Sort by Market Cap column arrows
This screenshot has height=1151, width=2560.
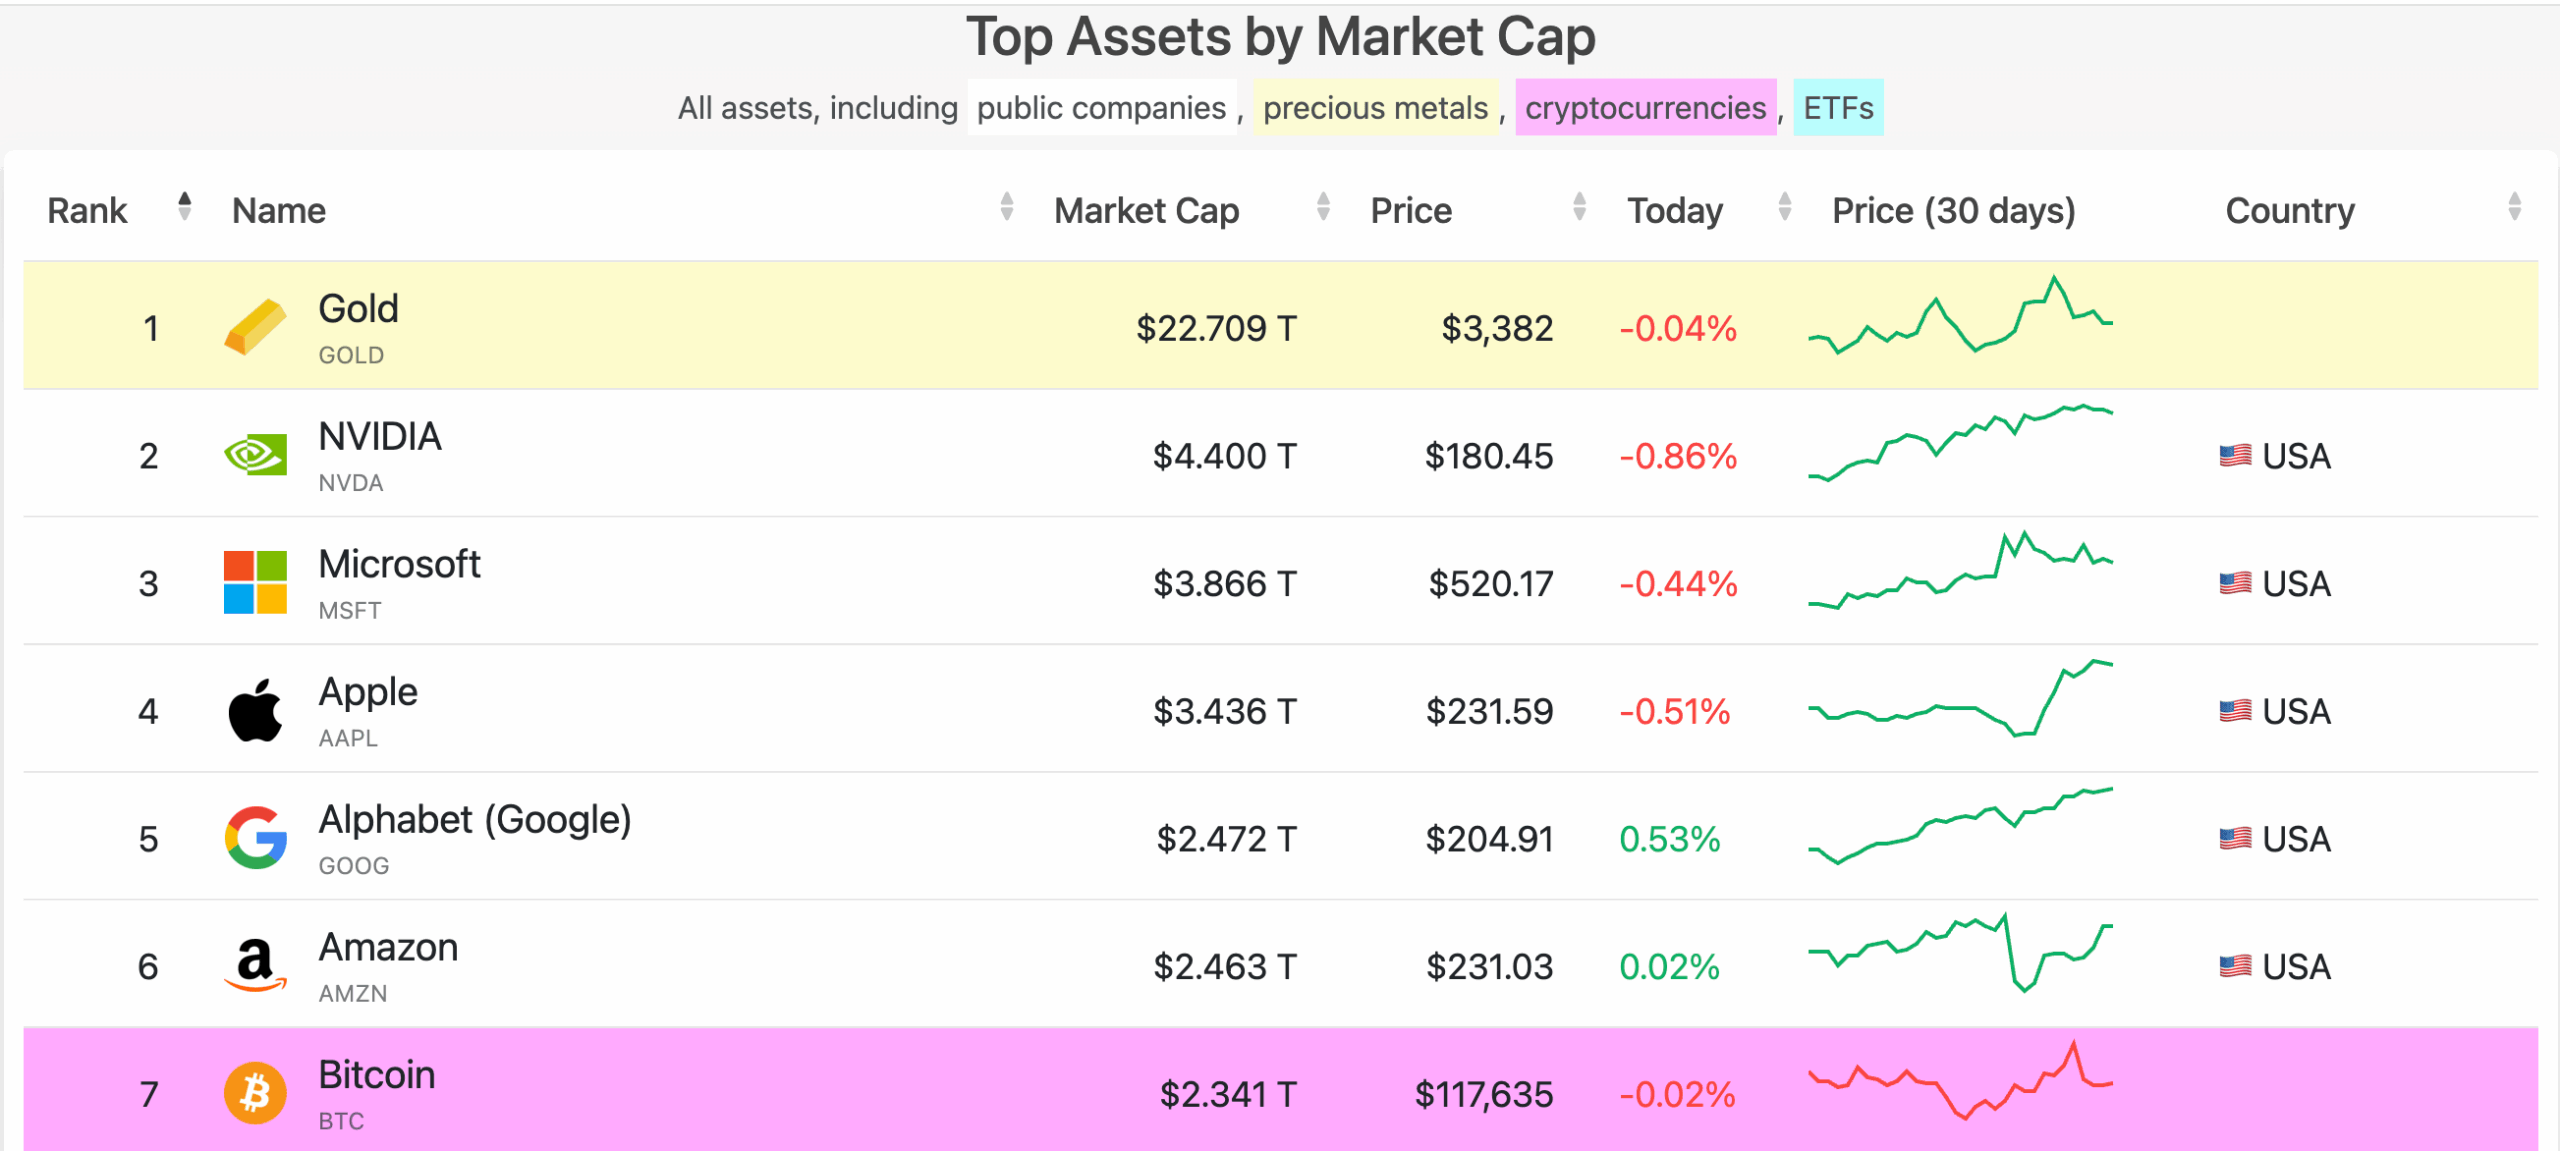pyautogui.click(x=1323, y=206)
